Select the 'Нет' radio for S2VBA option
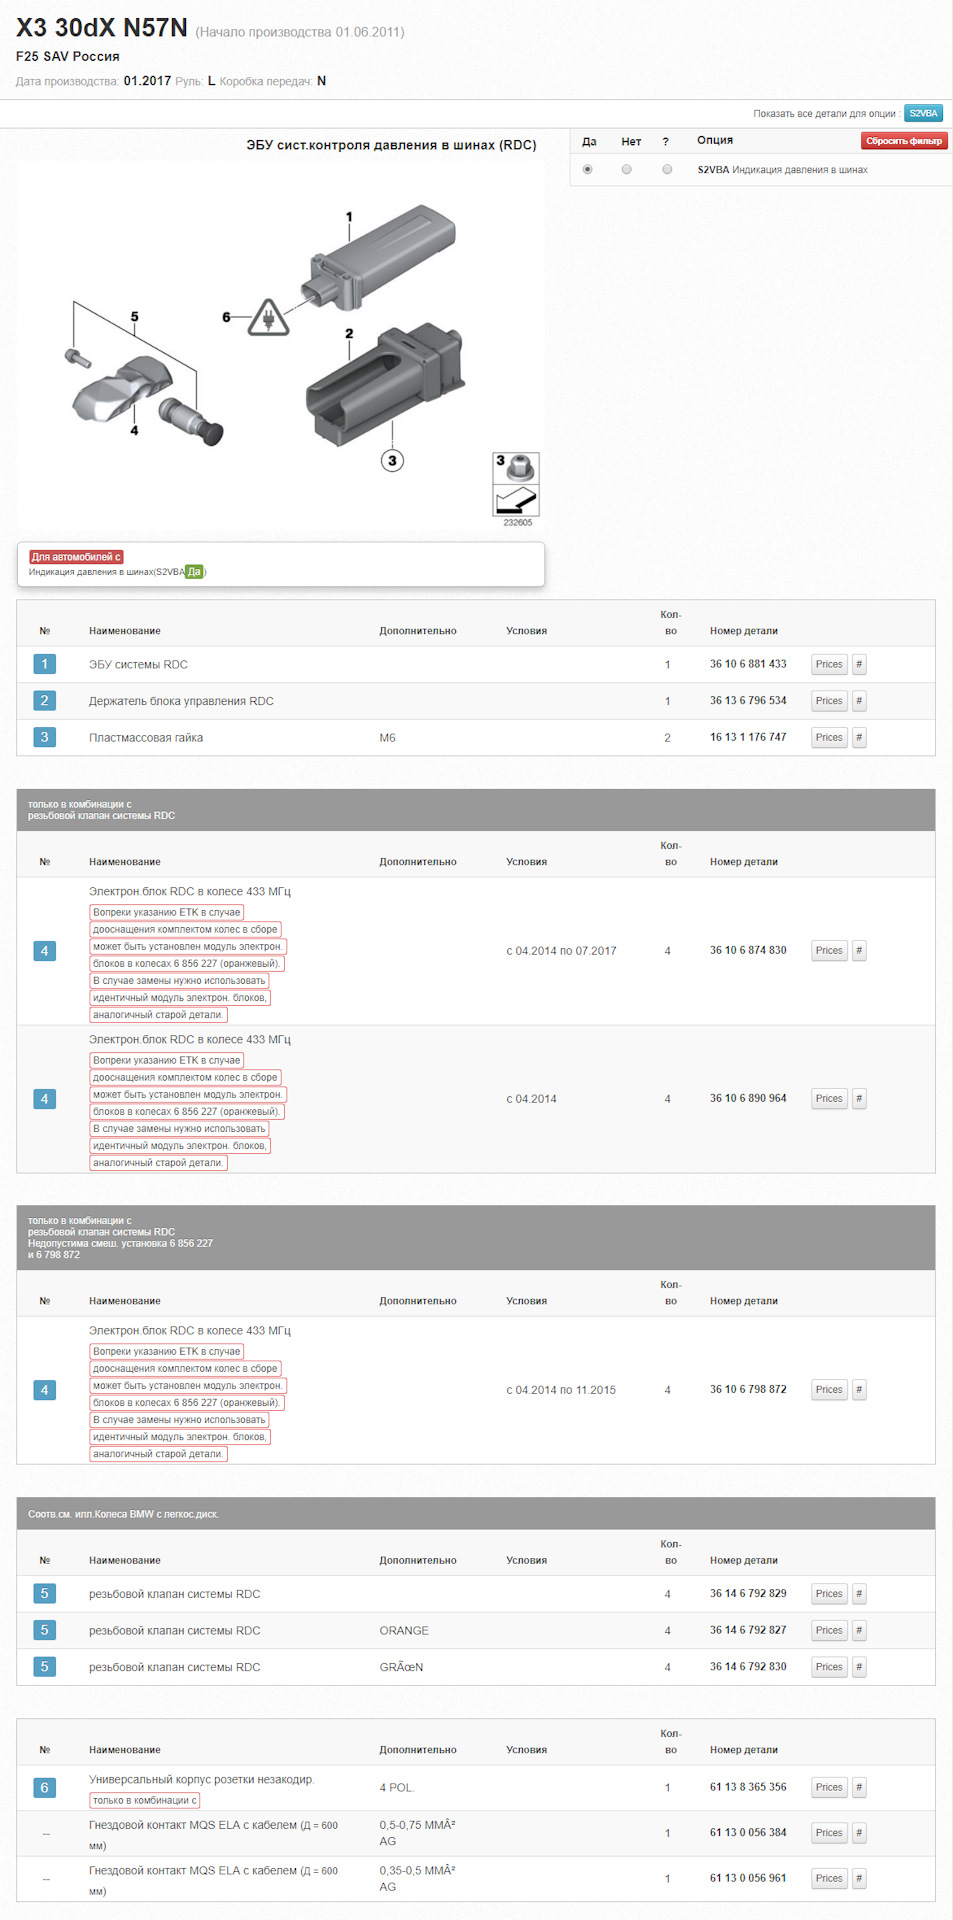The height and width of the screenshot is (1920, 953). click(627, 169)
